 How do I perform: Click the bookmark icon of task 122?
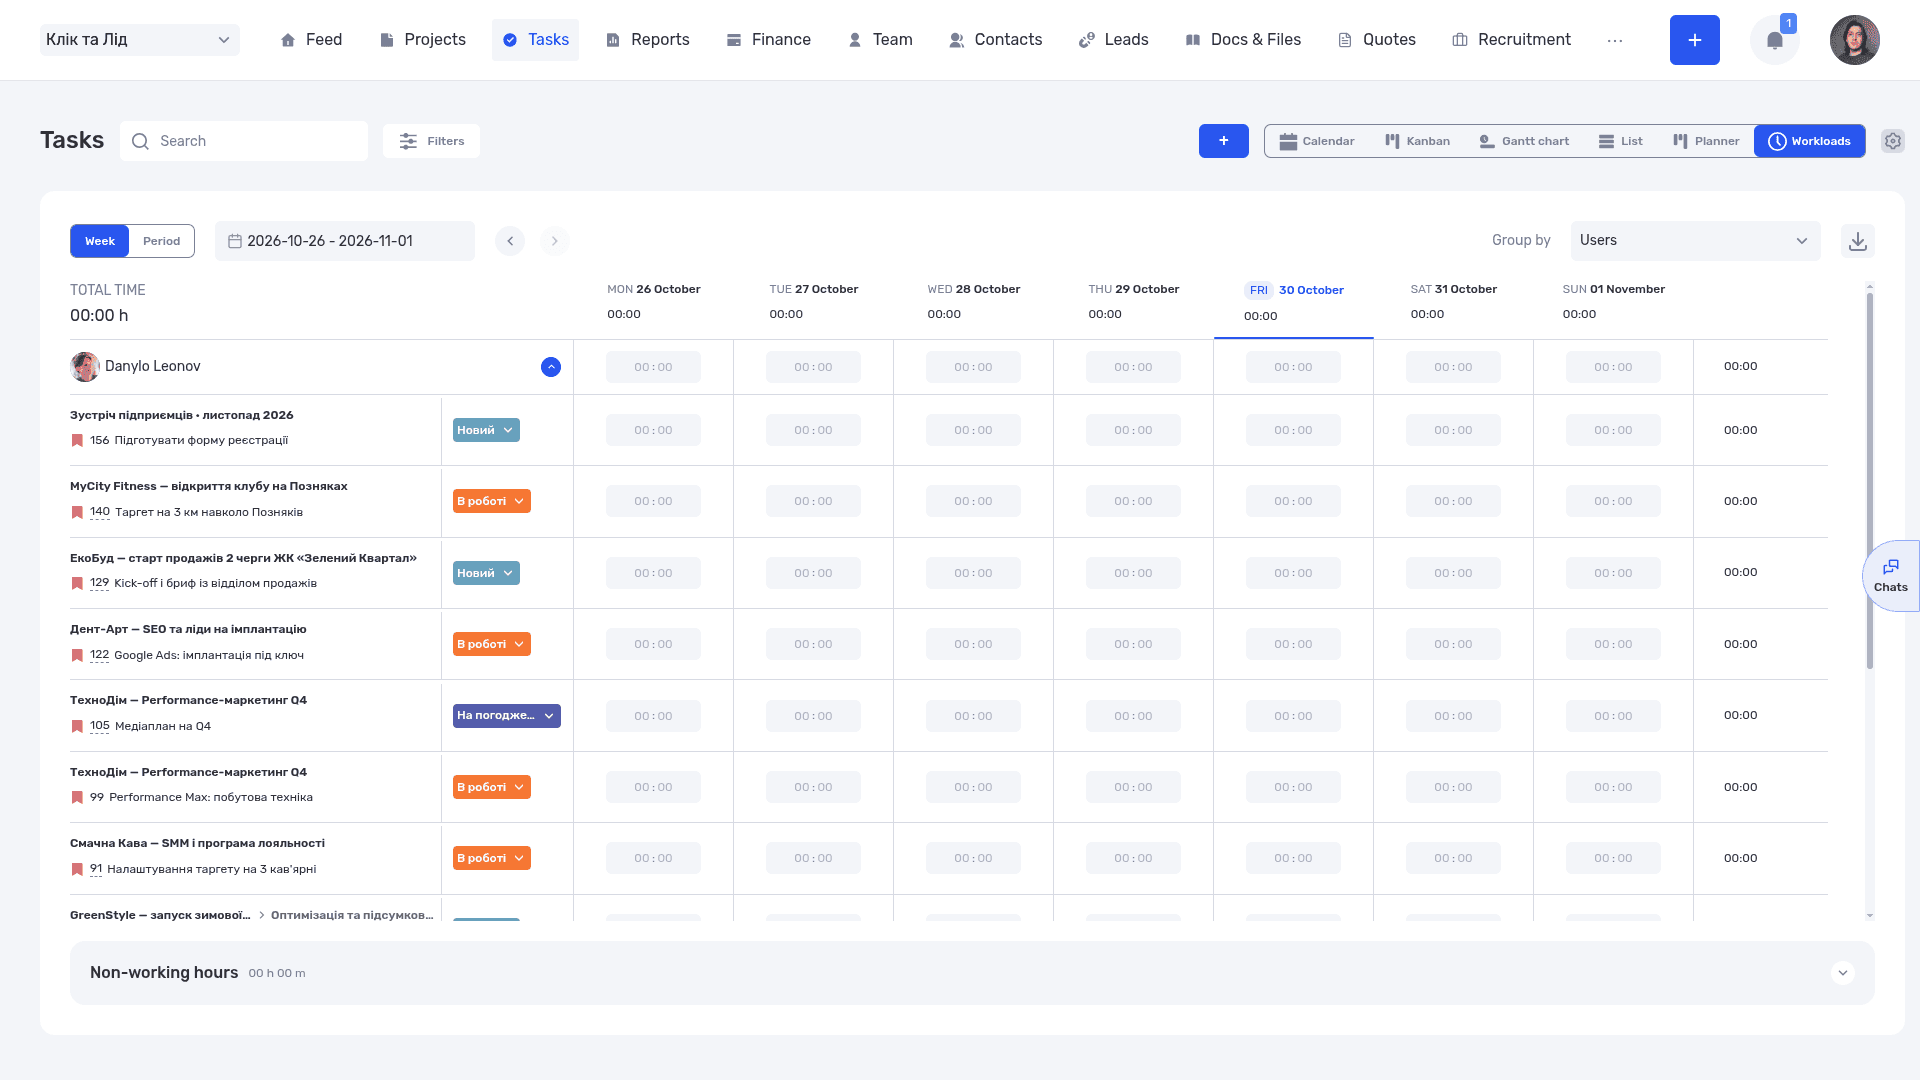click(77, 655)
